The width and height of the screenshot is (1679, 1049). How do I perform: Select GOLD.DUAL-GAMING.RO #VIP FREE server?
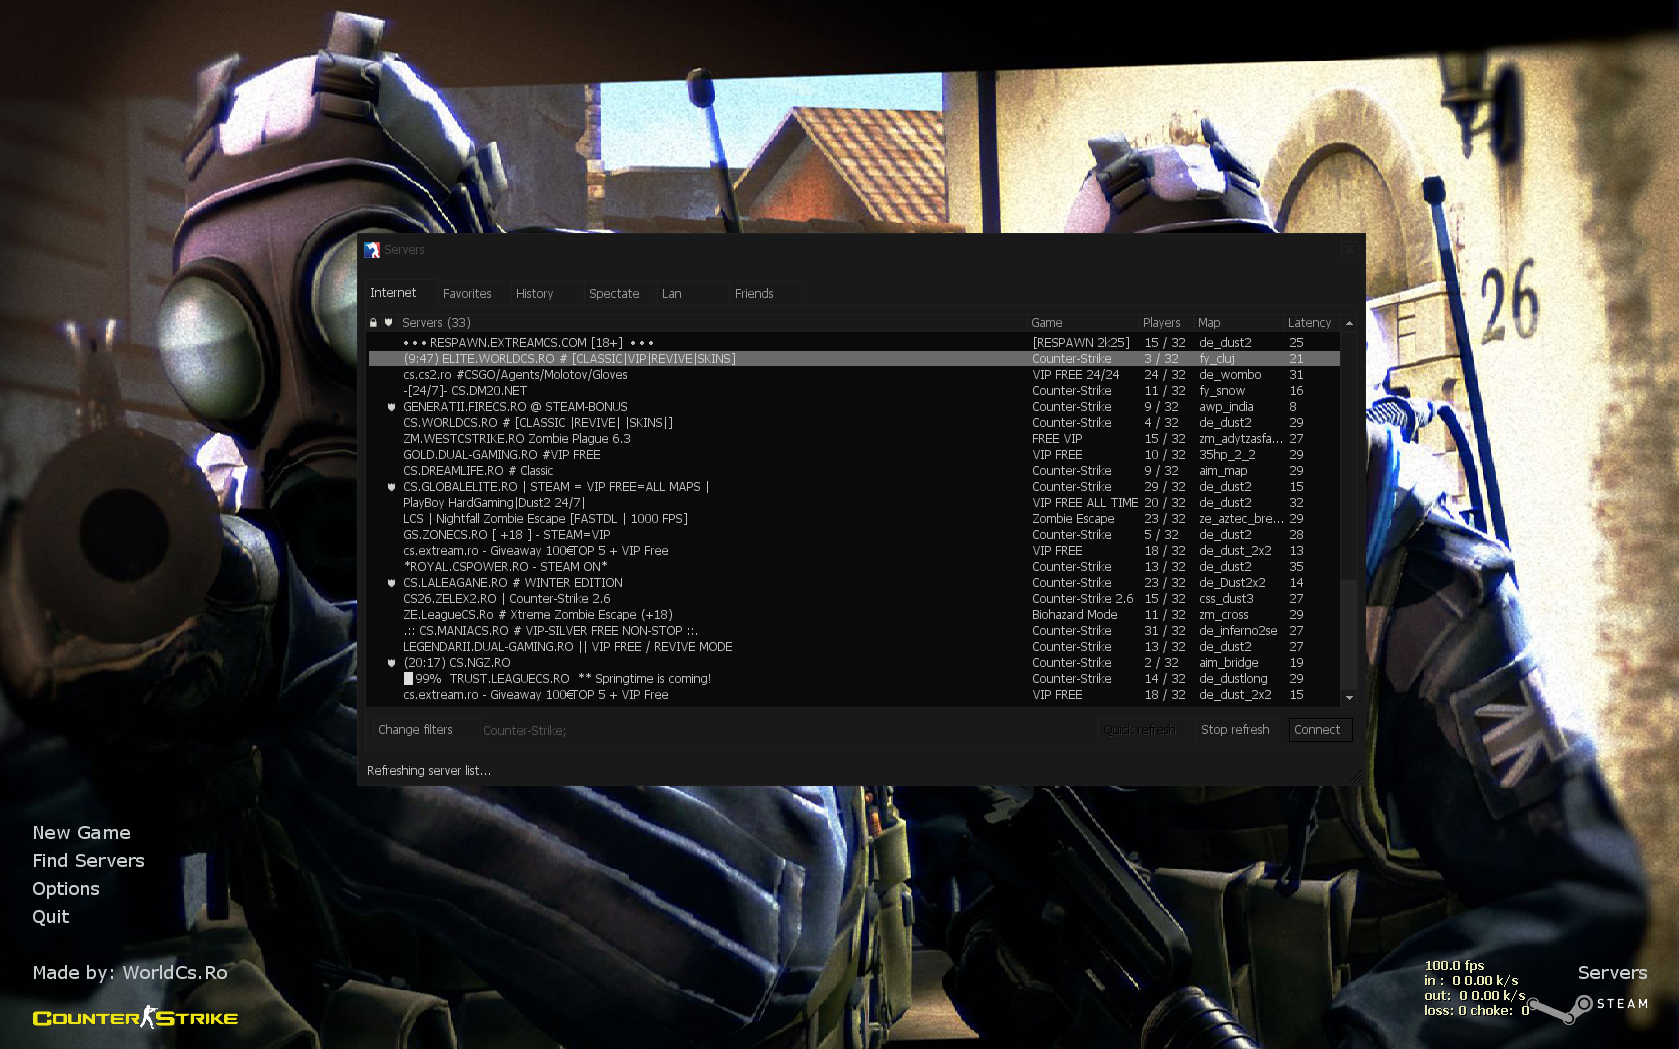point(854,455)
